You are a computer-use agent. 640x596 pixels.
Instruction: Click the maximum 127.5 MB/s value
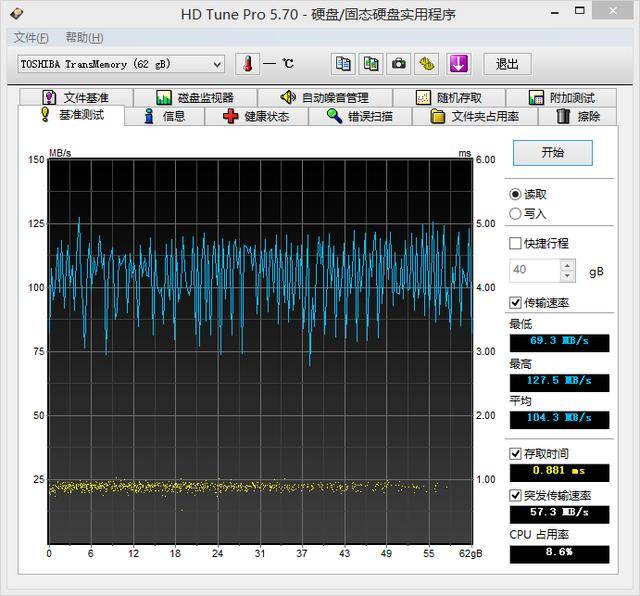[559, 383]
